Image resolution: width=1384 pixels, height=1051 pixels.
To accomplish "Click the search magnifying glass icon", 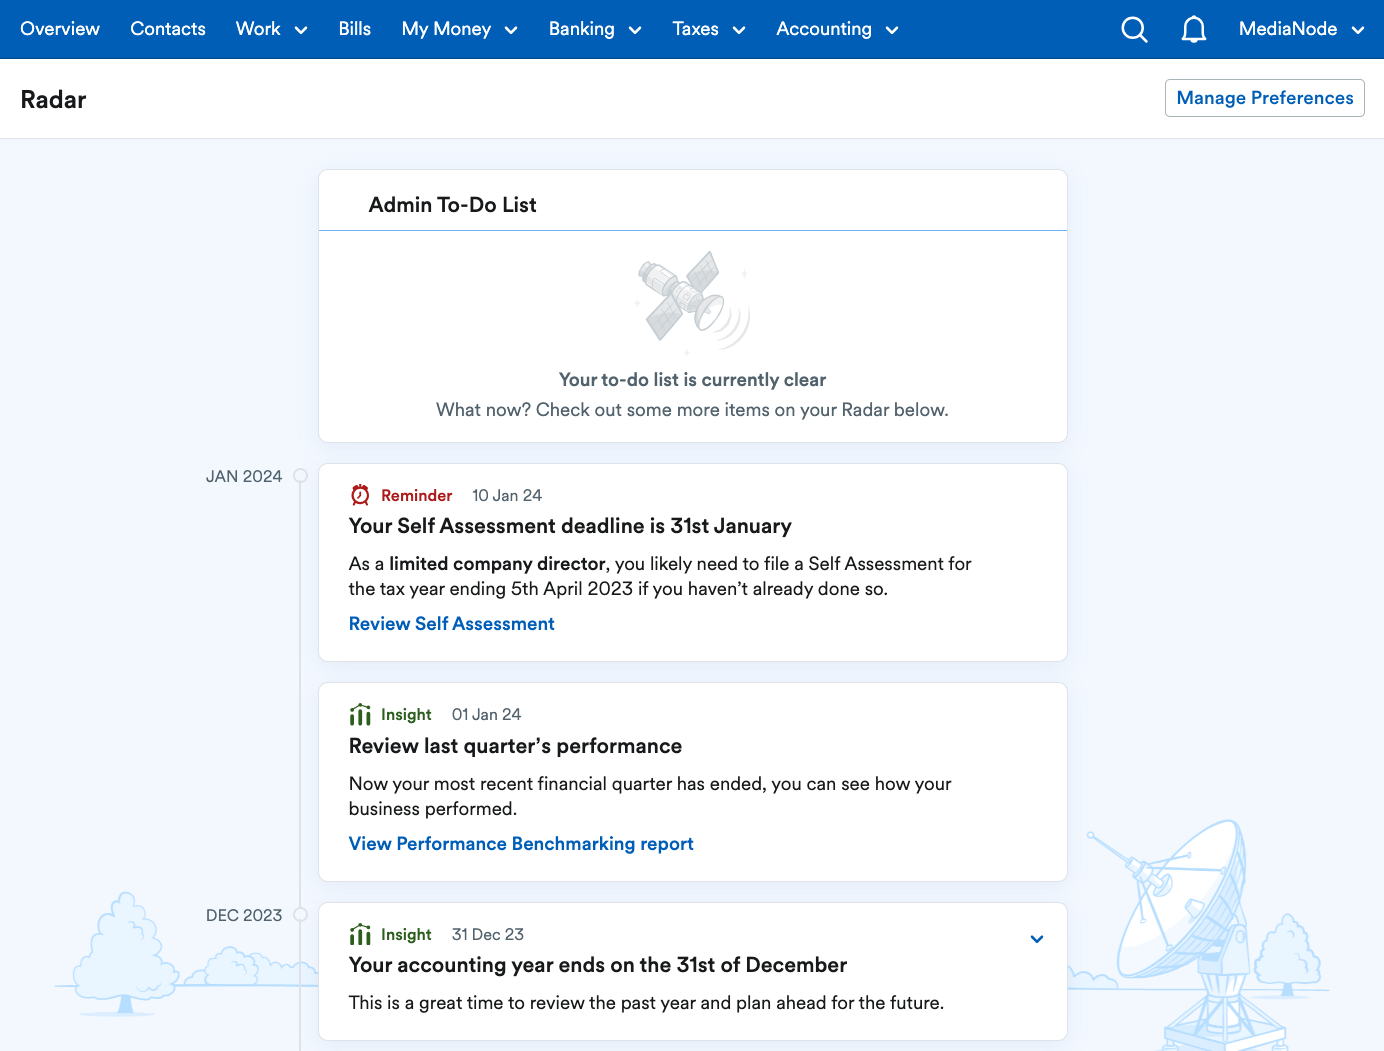I will (x=1134, y=29).
